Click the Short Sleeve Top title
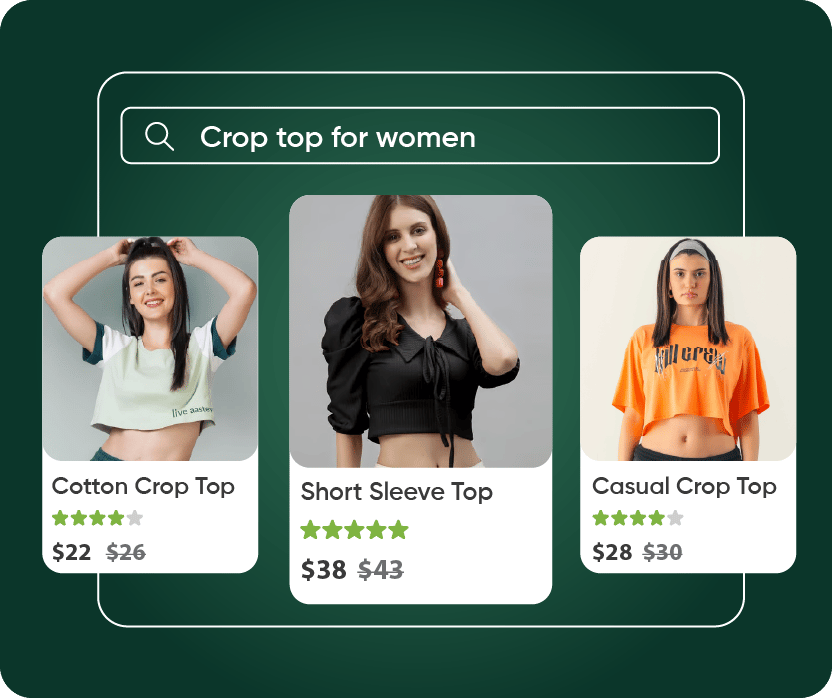The height and width of the screenshot is (698, 832). click(x=396, y=492)
